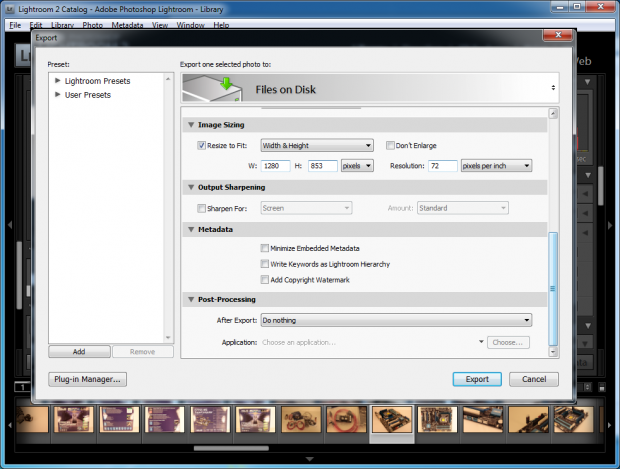620x469 pixels.
Task: Click the height field showing 853
Action: (323, 166)
